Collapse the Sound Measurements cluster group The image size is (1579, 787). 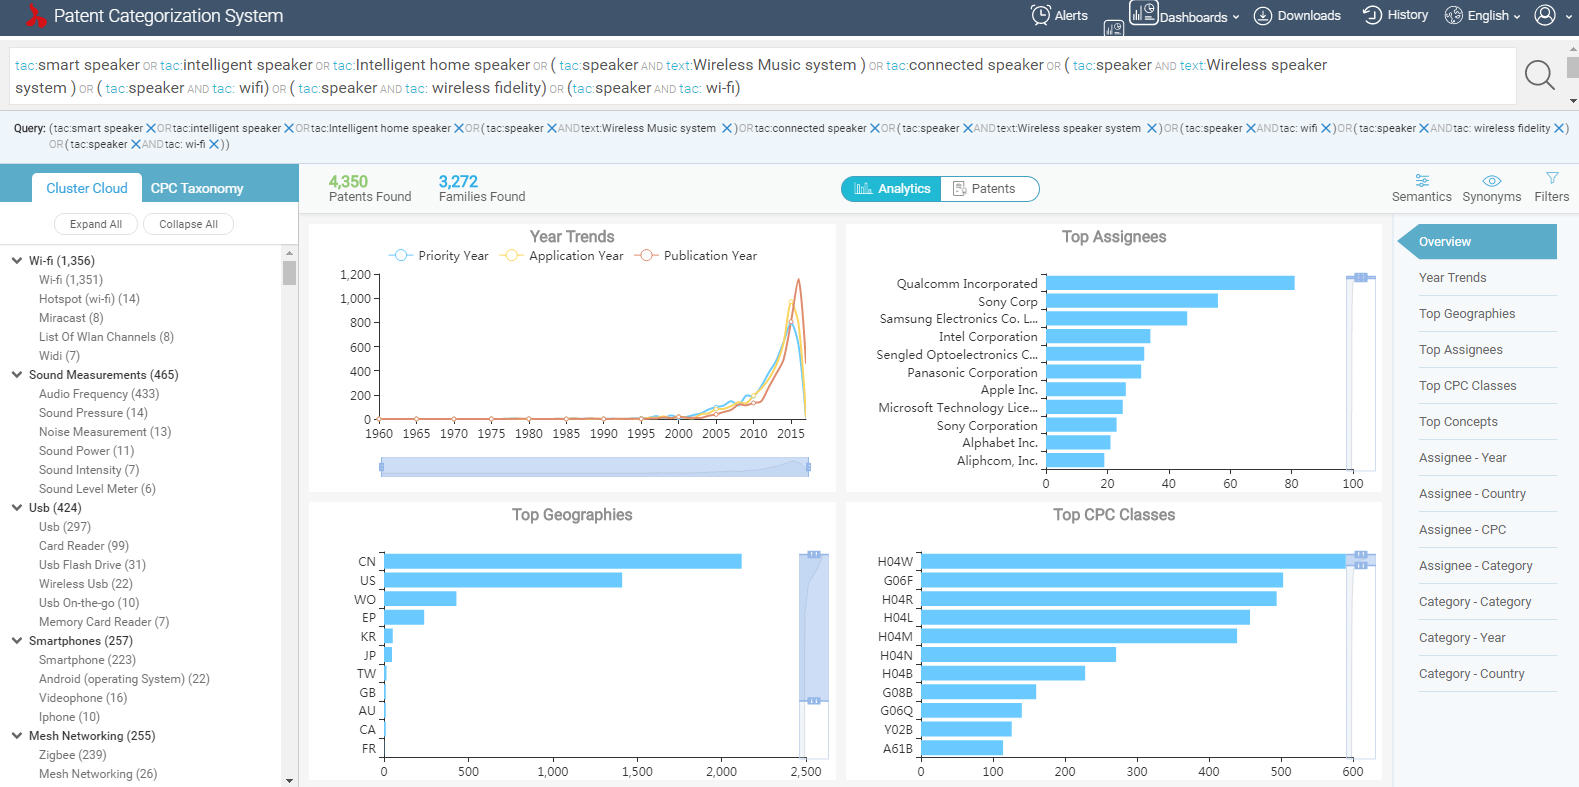click(17, 375)
